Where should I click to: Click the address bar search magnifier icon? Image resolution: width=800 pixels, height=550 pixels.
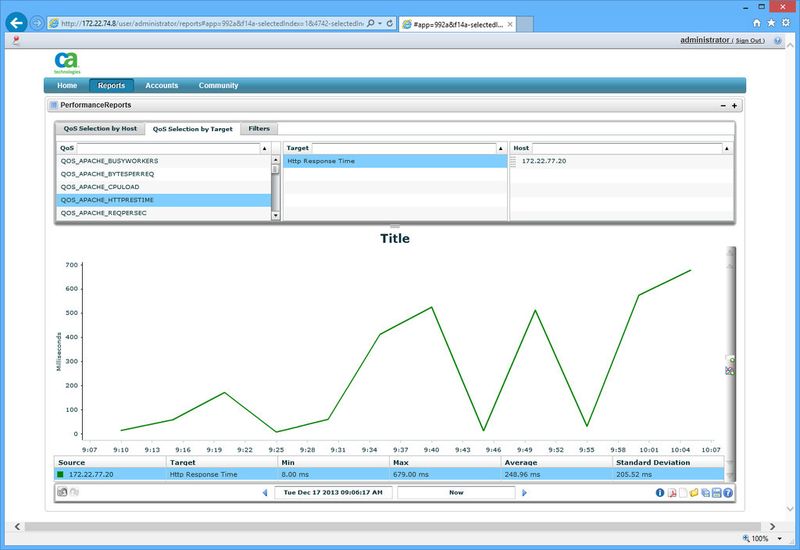tap(371, 23)
